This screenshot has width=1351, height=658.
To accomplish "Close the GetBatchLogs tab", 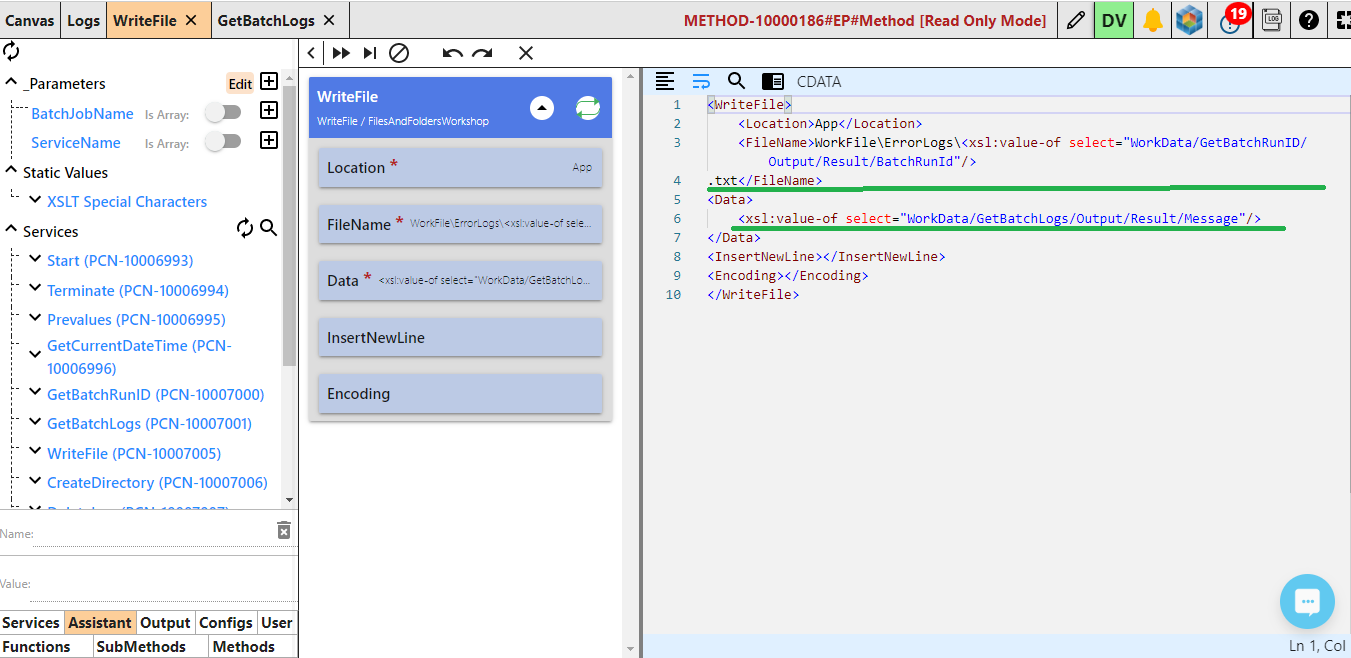I will point(329,20).
